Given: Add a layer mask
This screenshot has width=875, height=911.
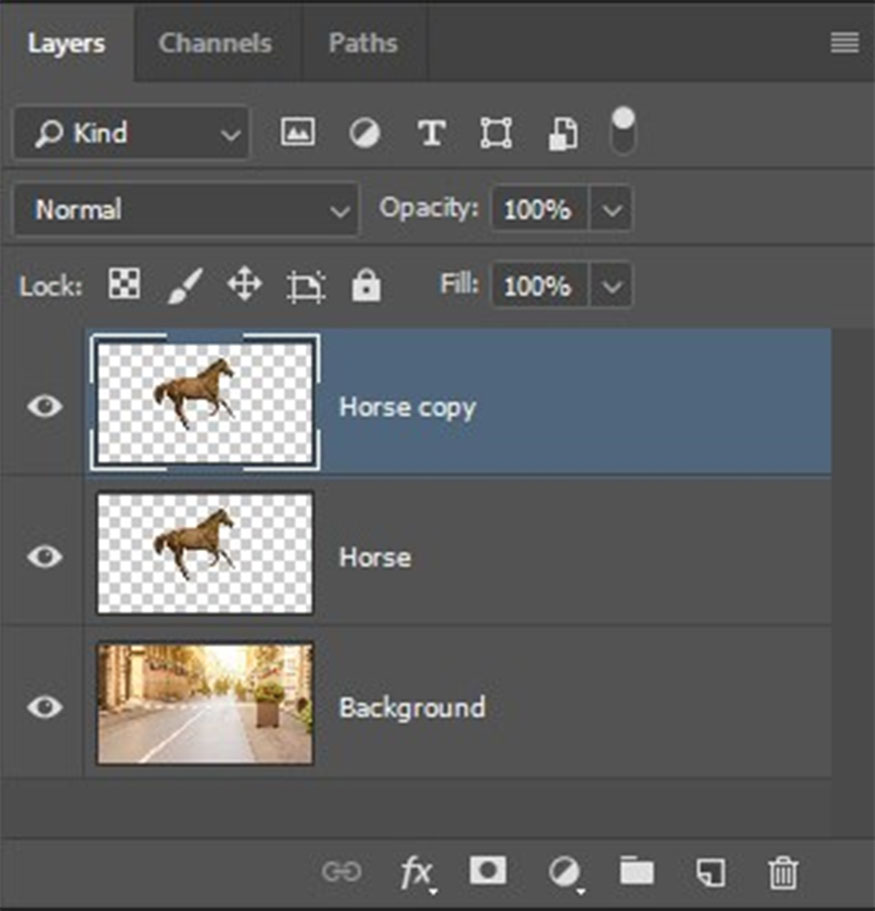Looking at the screenshot, I should point(488,872).
